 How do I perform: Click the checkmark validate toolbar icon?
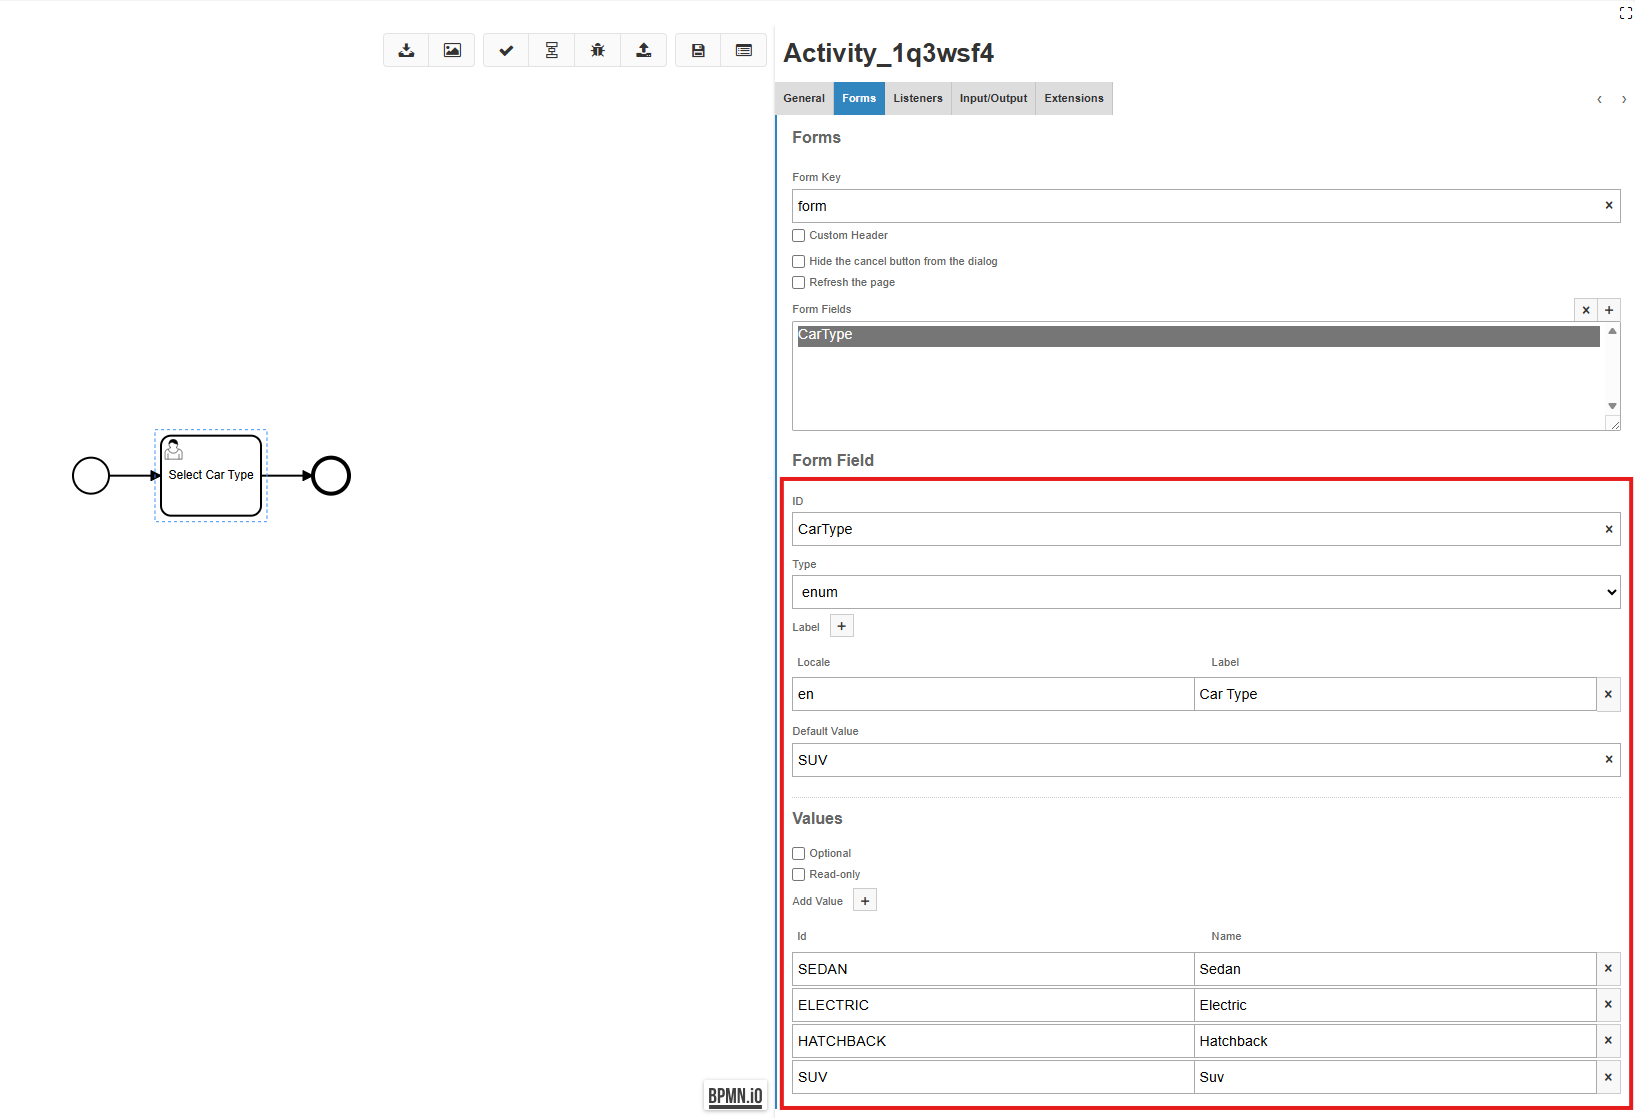[506, 50]
